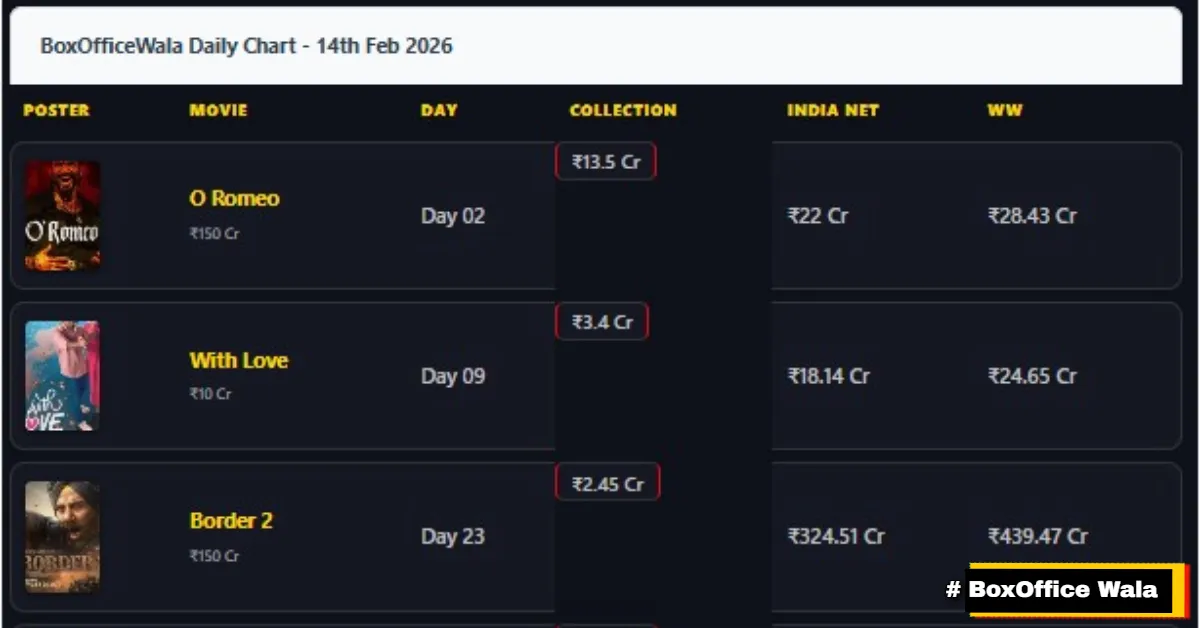Image resolution: width=1200 pixels, height=628 pixels.
Task: Open the With Love movie poster
Action: 62,375
